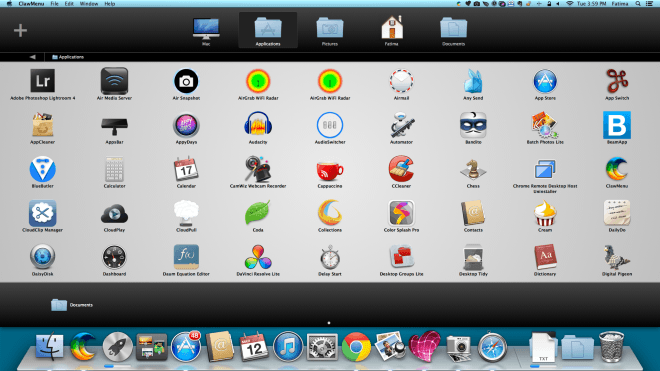Switch to the Pictures folder tab
The height and width of the screenshot is (371, 660).
pos(330,31)
